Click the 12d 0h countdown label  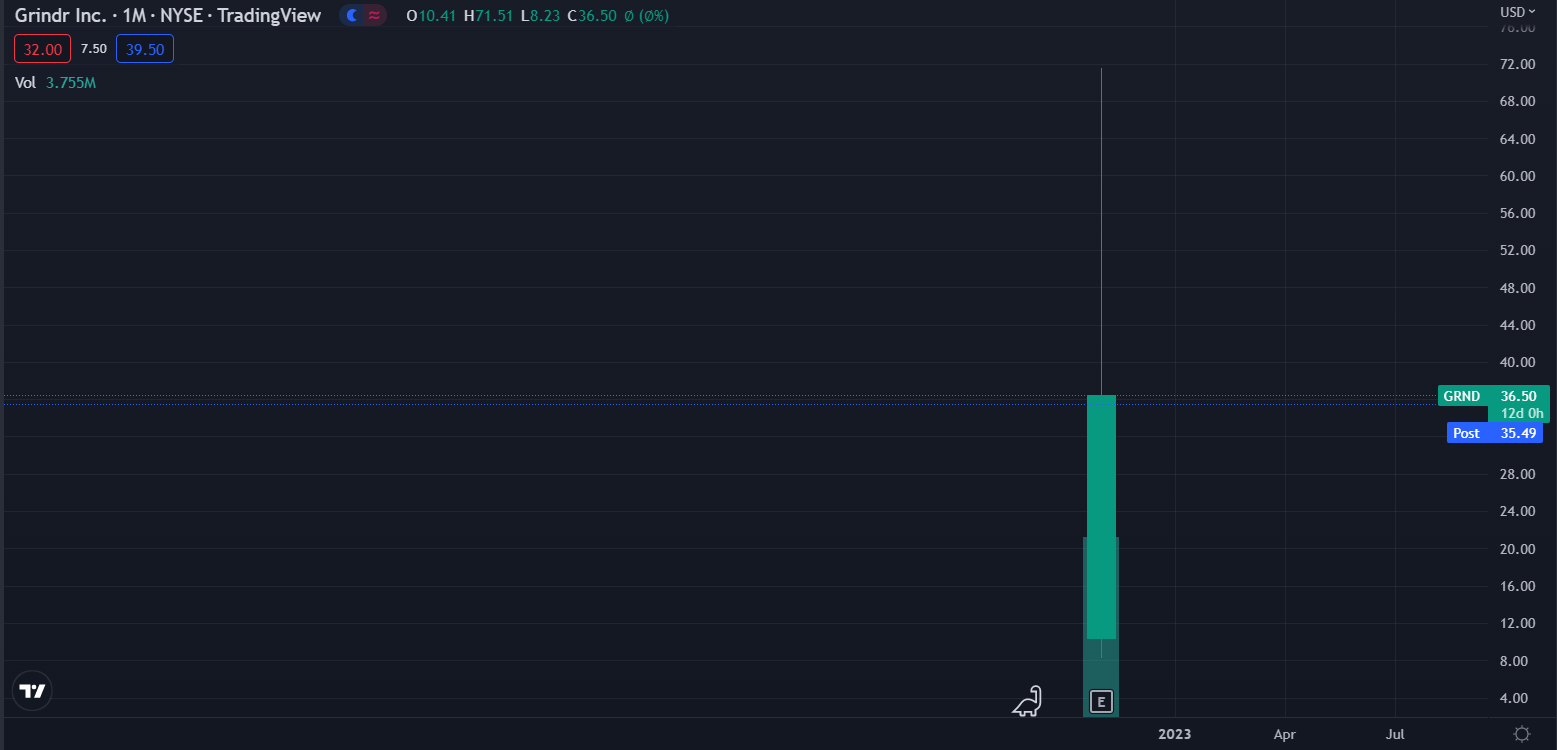coord(1520,413)
